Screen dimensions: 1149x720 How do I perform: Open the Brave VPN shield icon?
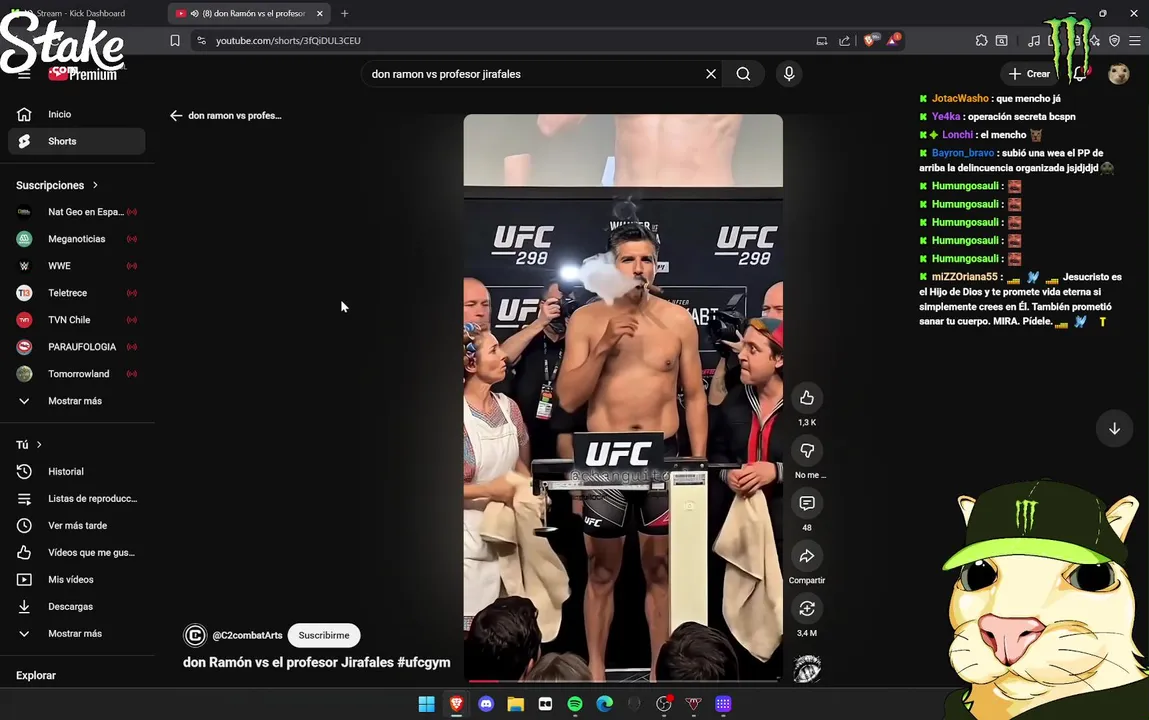(x=1114, y=41)
